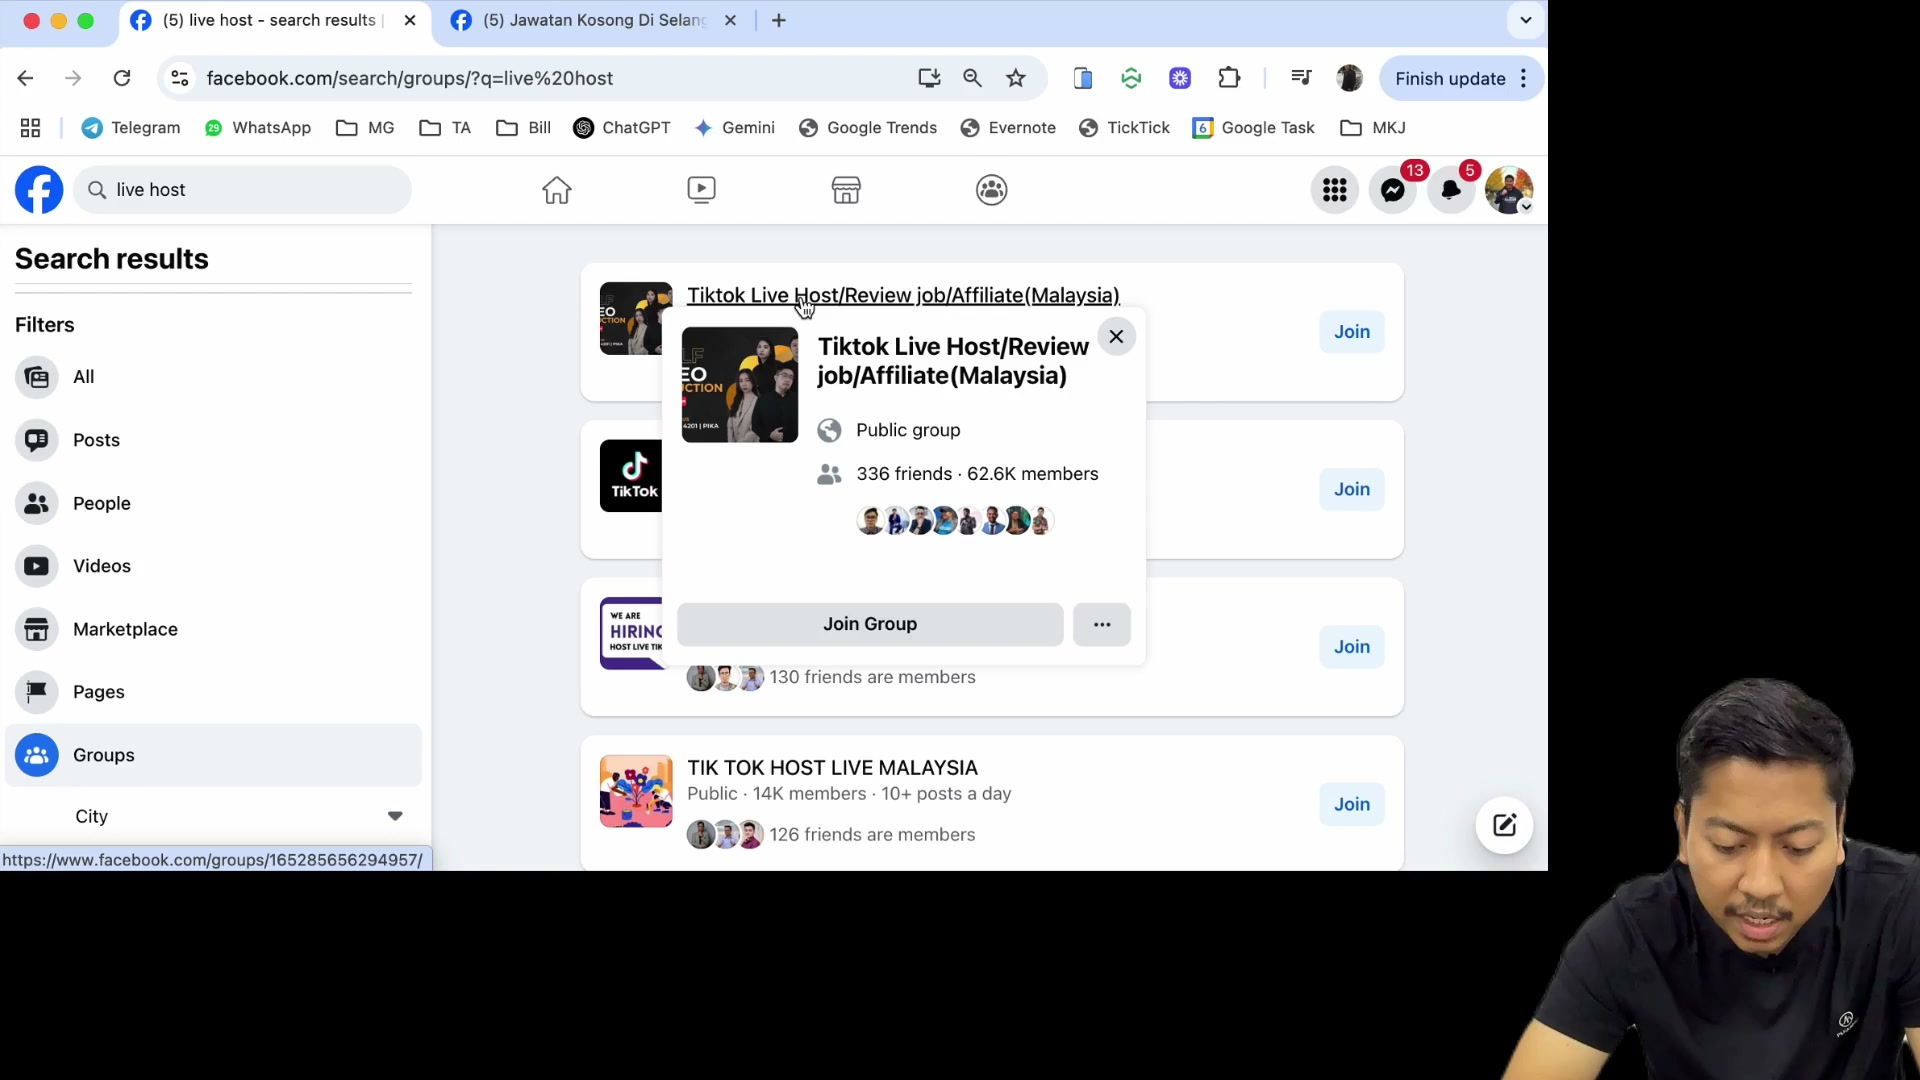Select the Posts filter
Screen dimensions: 1920x1080
[x=213, y=440]
